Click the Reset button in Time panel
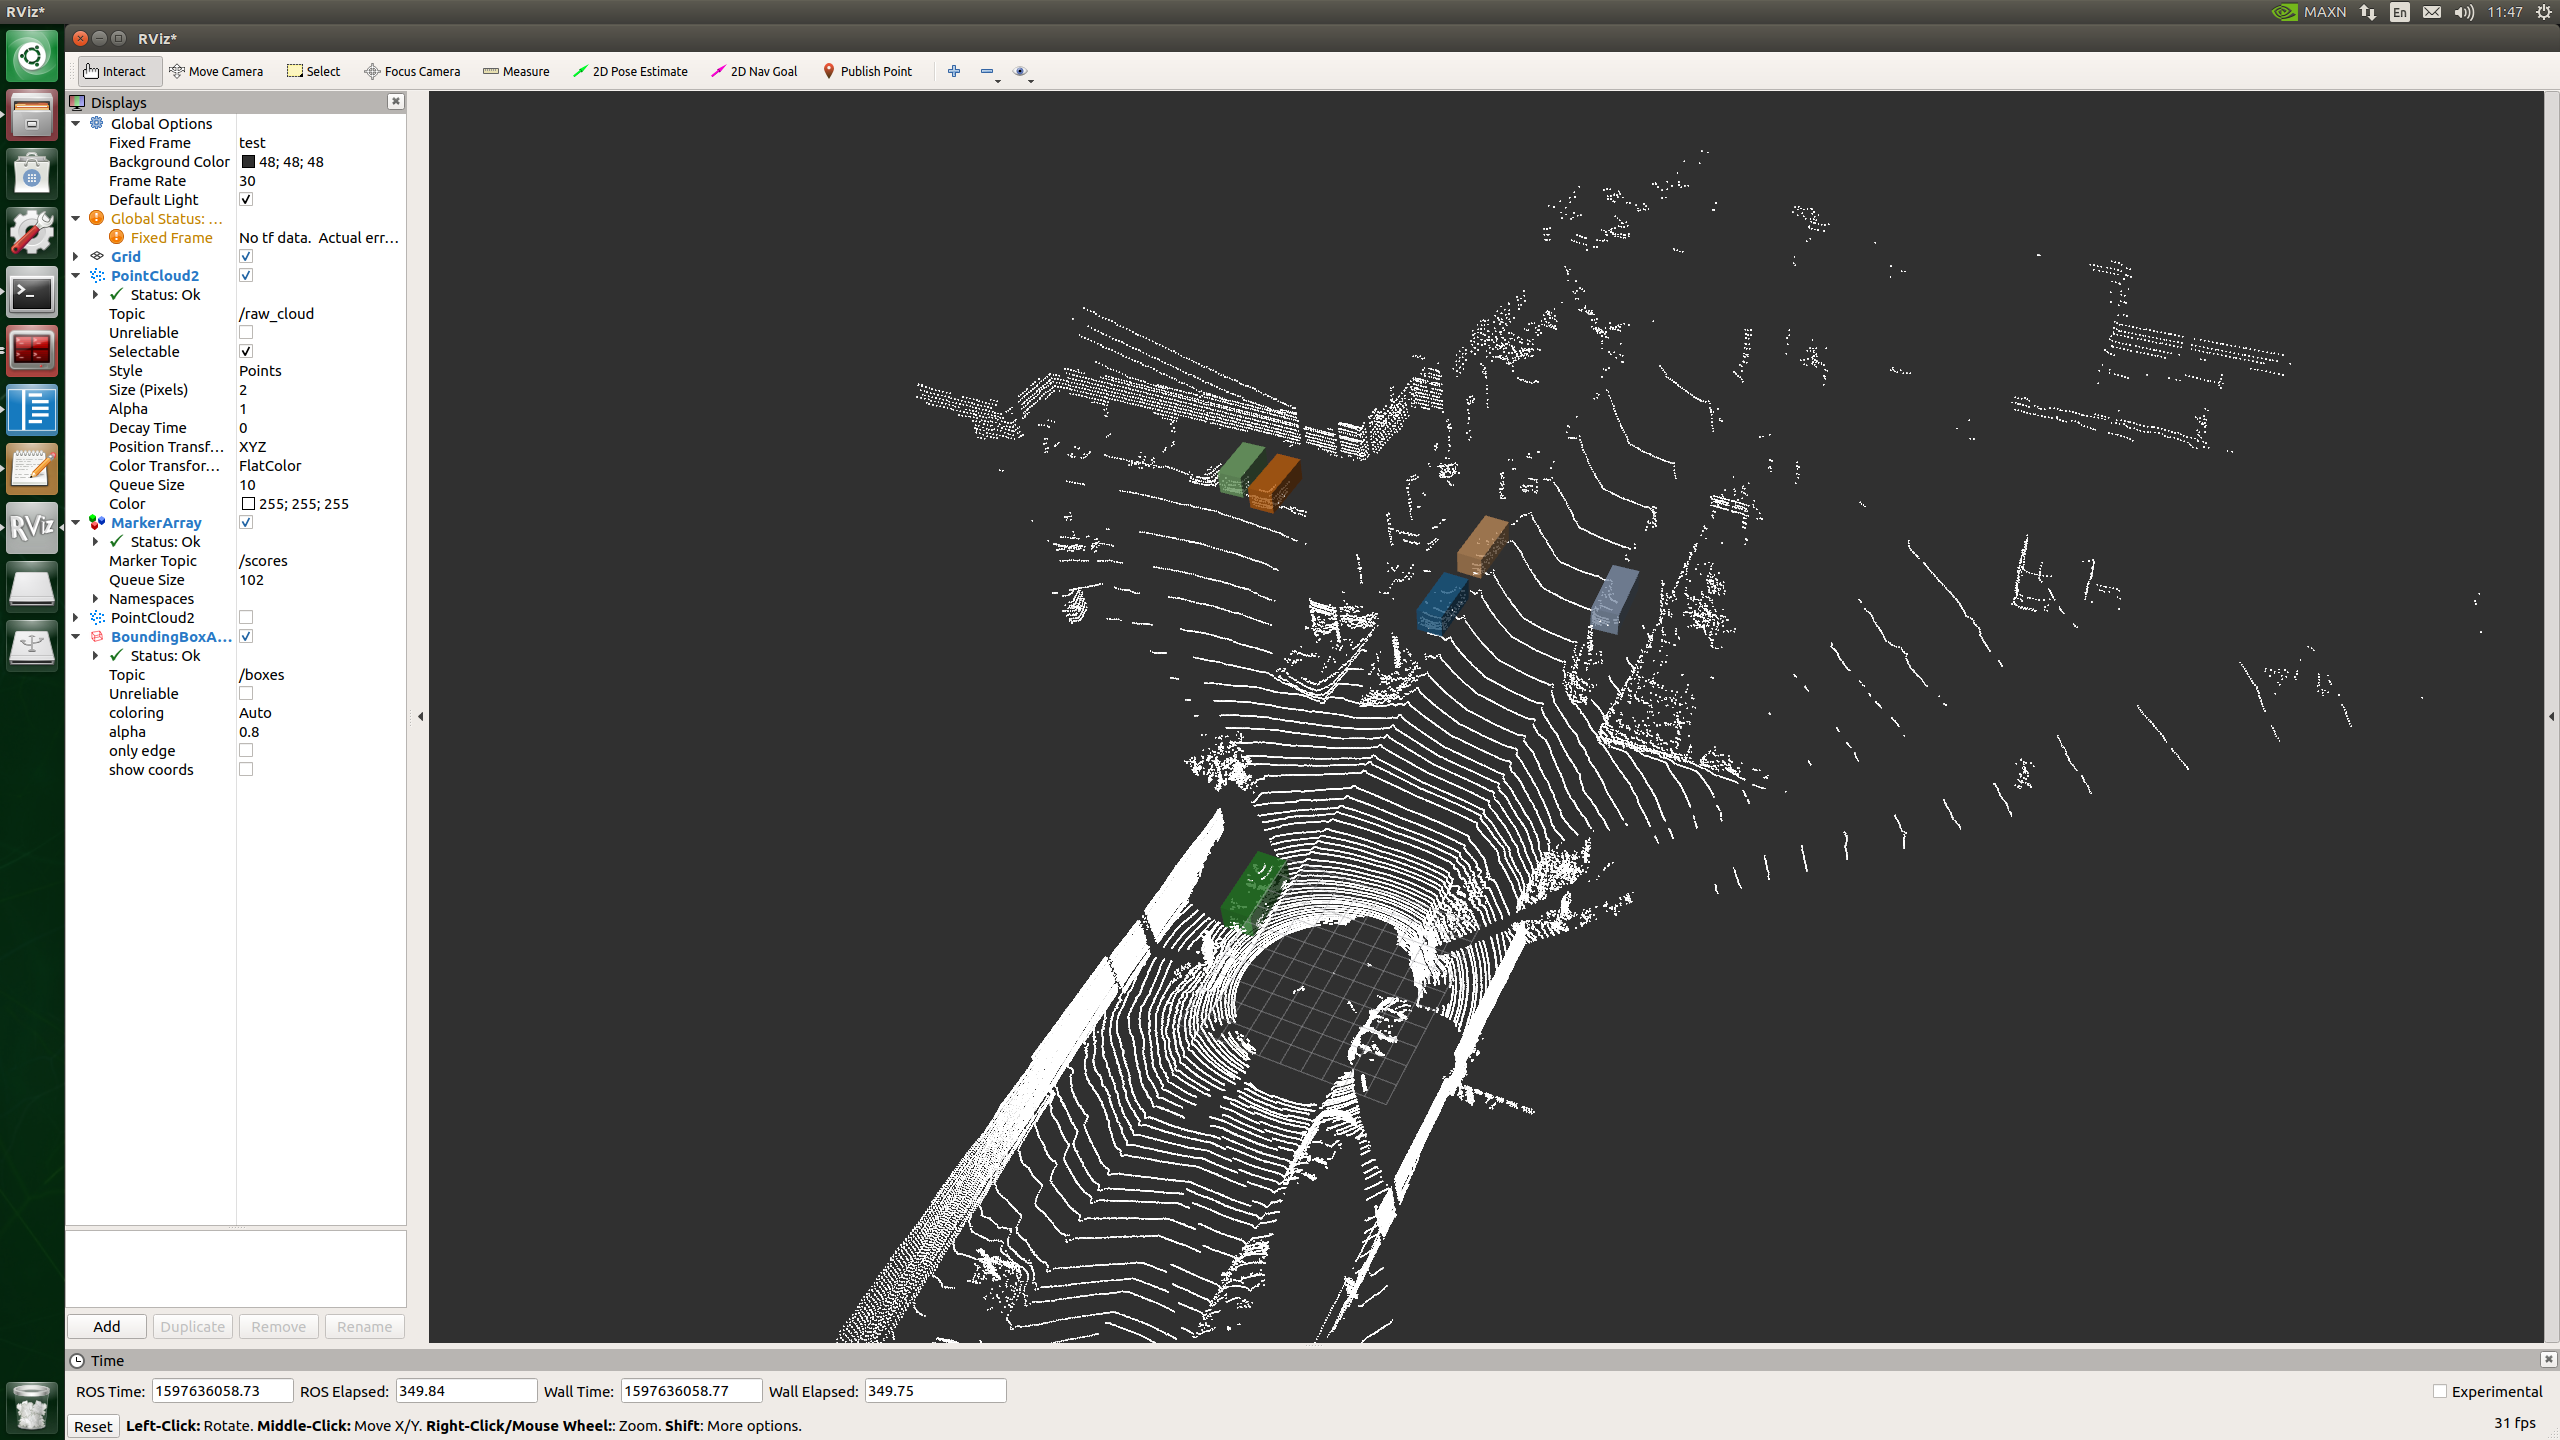 93,1426
